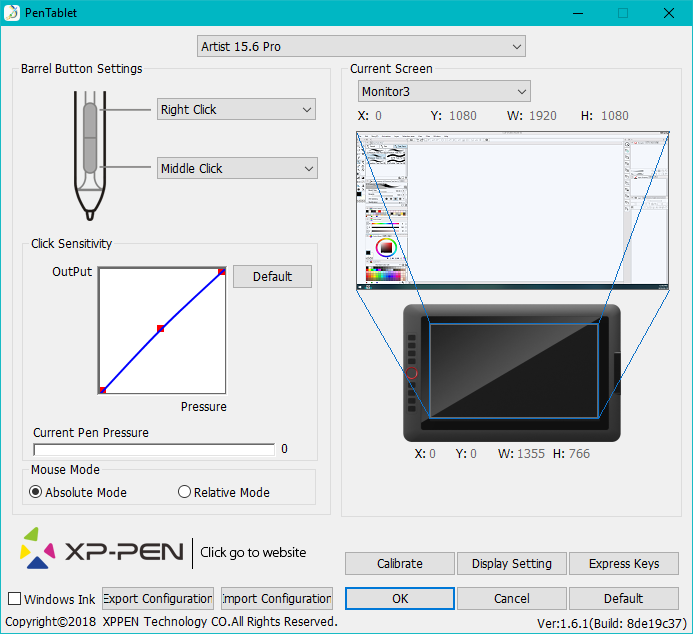The image size is (693, 634).
Task: Open Express Keys settings
Action: 624,563
